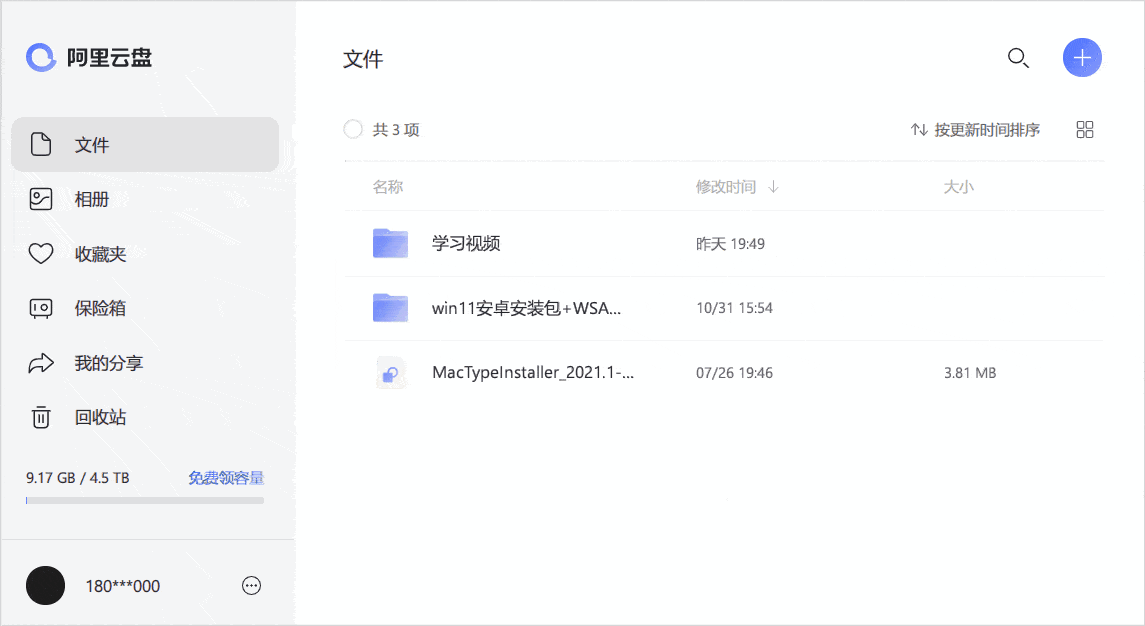Toggle the select-all circle checkbox
The image size is (1145, 626).
pyautogui.click(x=353, y=130)
